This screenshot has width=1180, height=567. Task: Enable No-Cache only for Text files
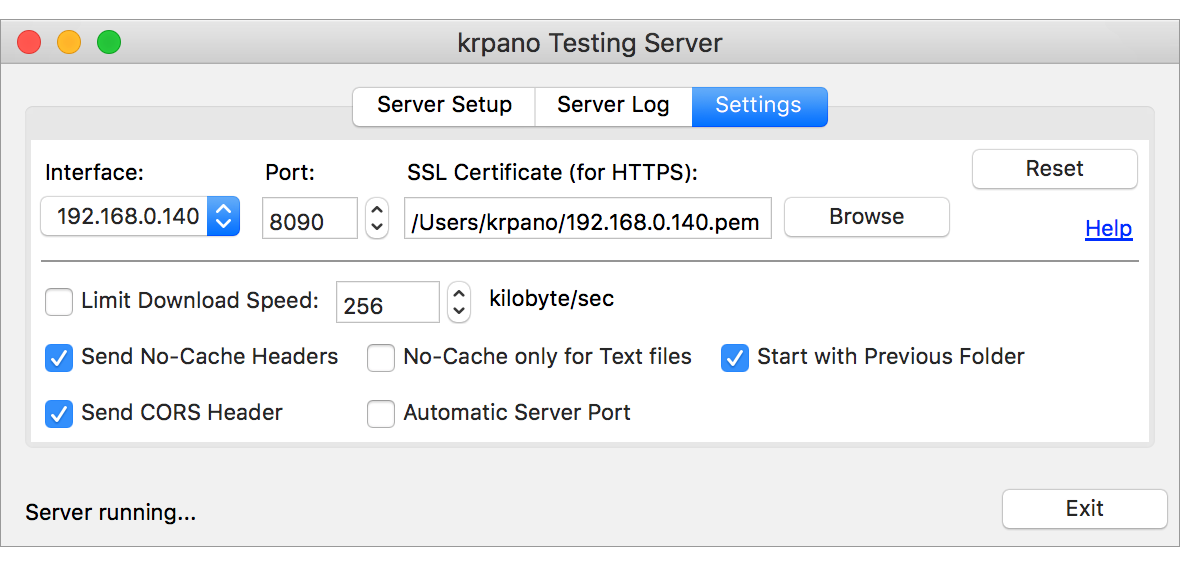pyautogui.click(x=381, y=357)
